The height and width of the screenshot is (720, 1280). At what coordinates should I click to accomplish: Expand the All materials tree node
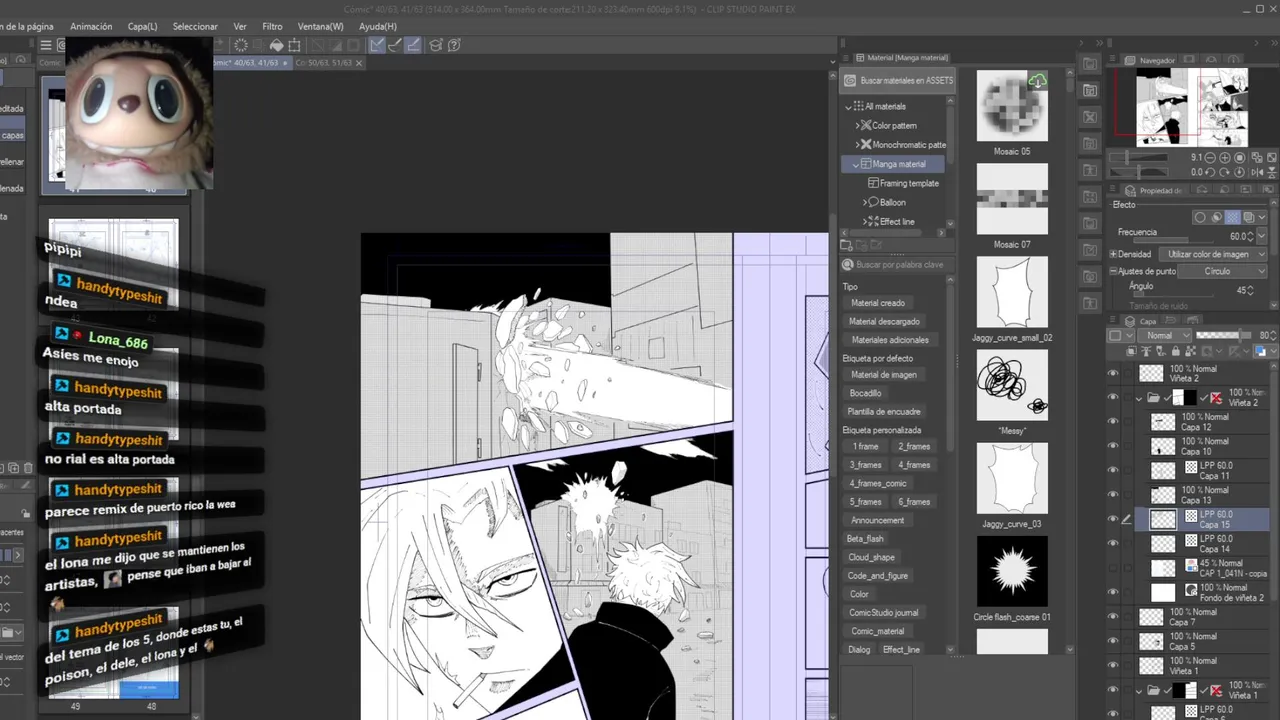pyautogui.click(x=849, y=106)
